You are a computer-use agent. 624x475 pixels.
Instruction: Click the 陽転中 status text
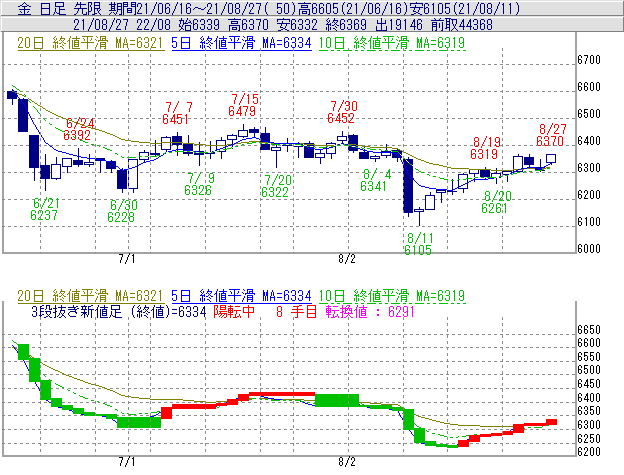click(234, 311)
